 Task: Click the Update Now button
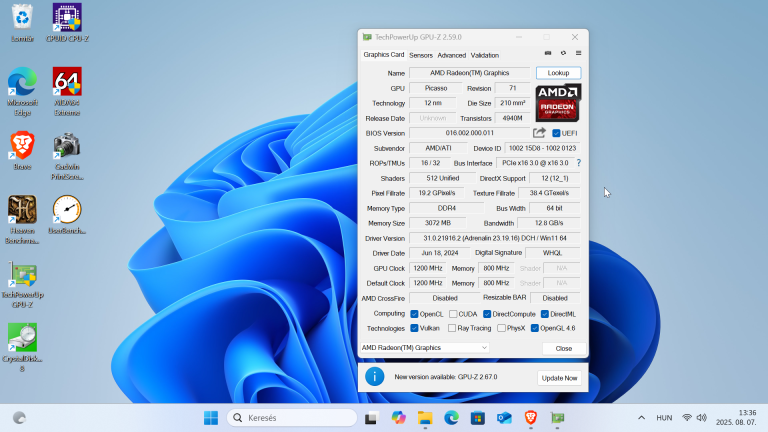click(x=559, y=378)
